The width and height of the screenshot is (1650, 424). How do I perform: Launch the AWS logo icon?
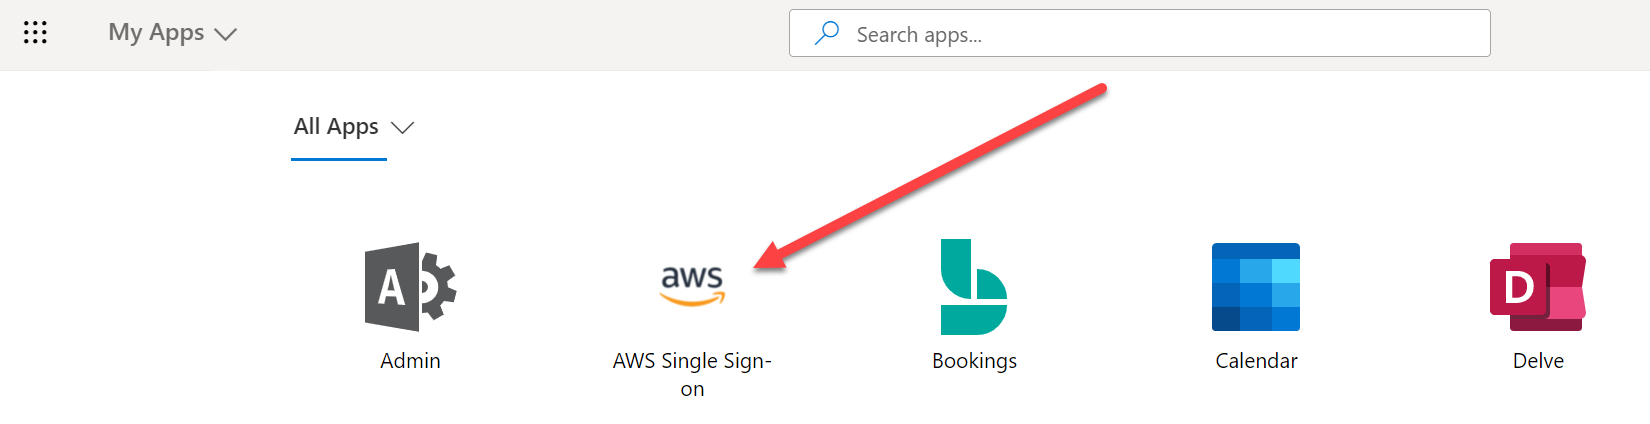point(692,284)
